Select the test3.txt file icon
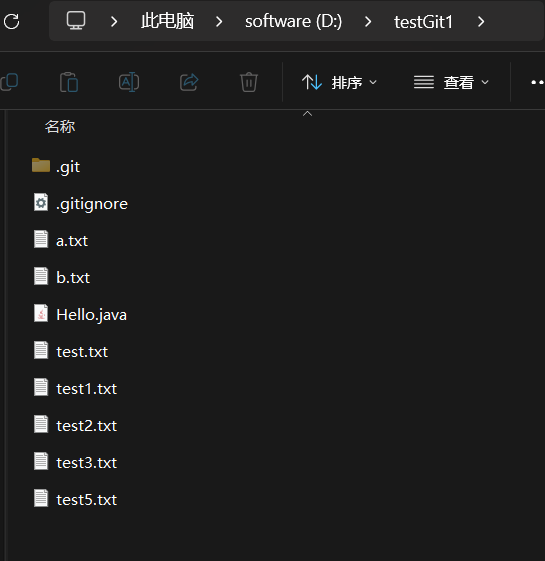 pos(41,462)
